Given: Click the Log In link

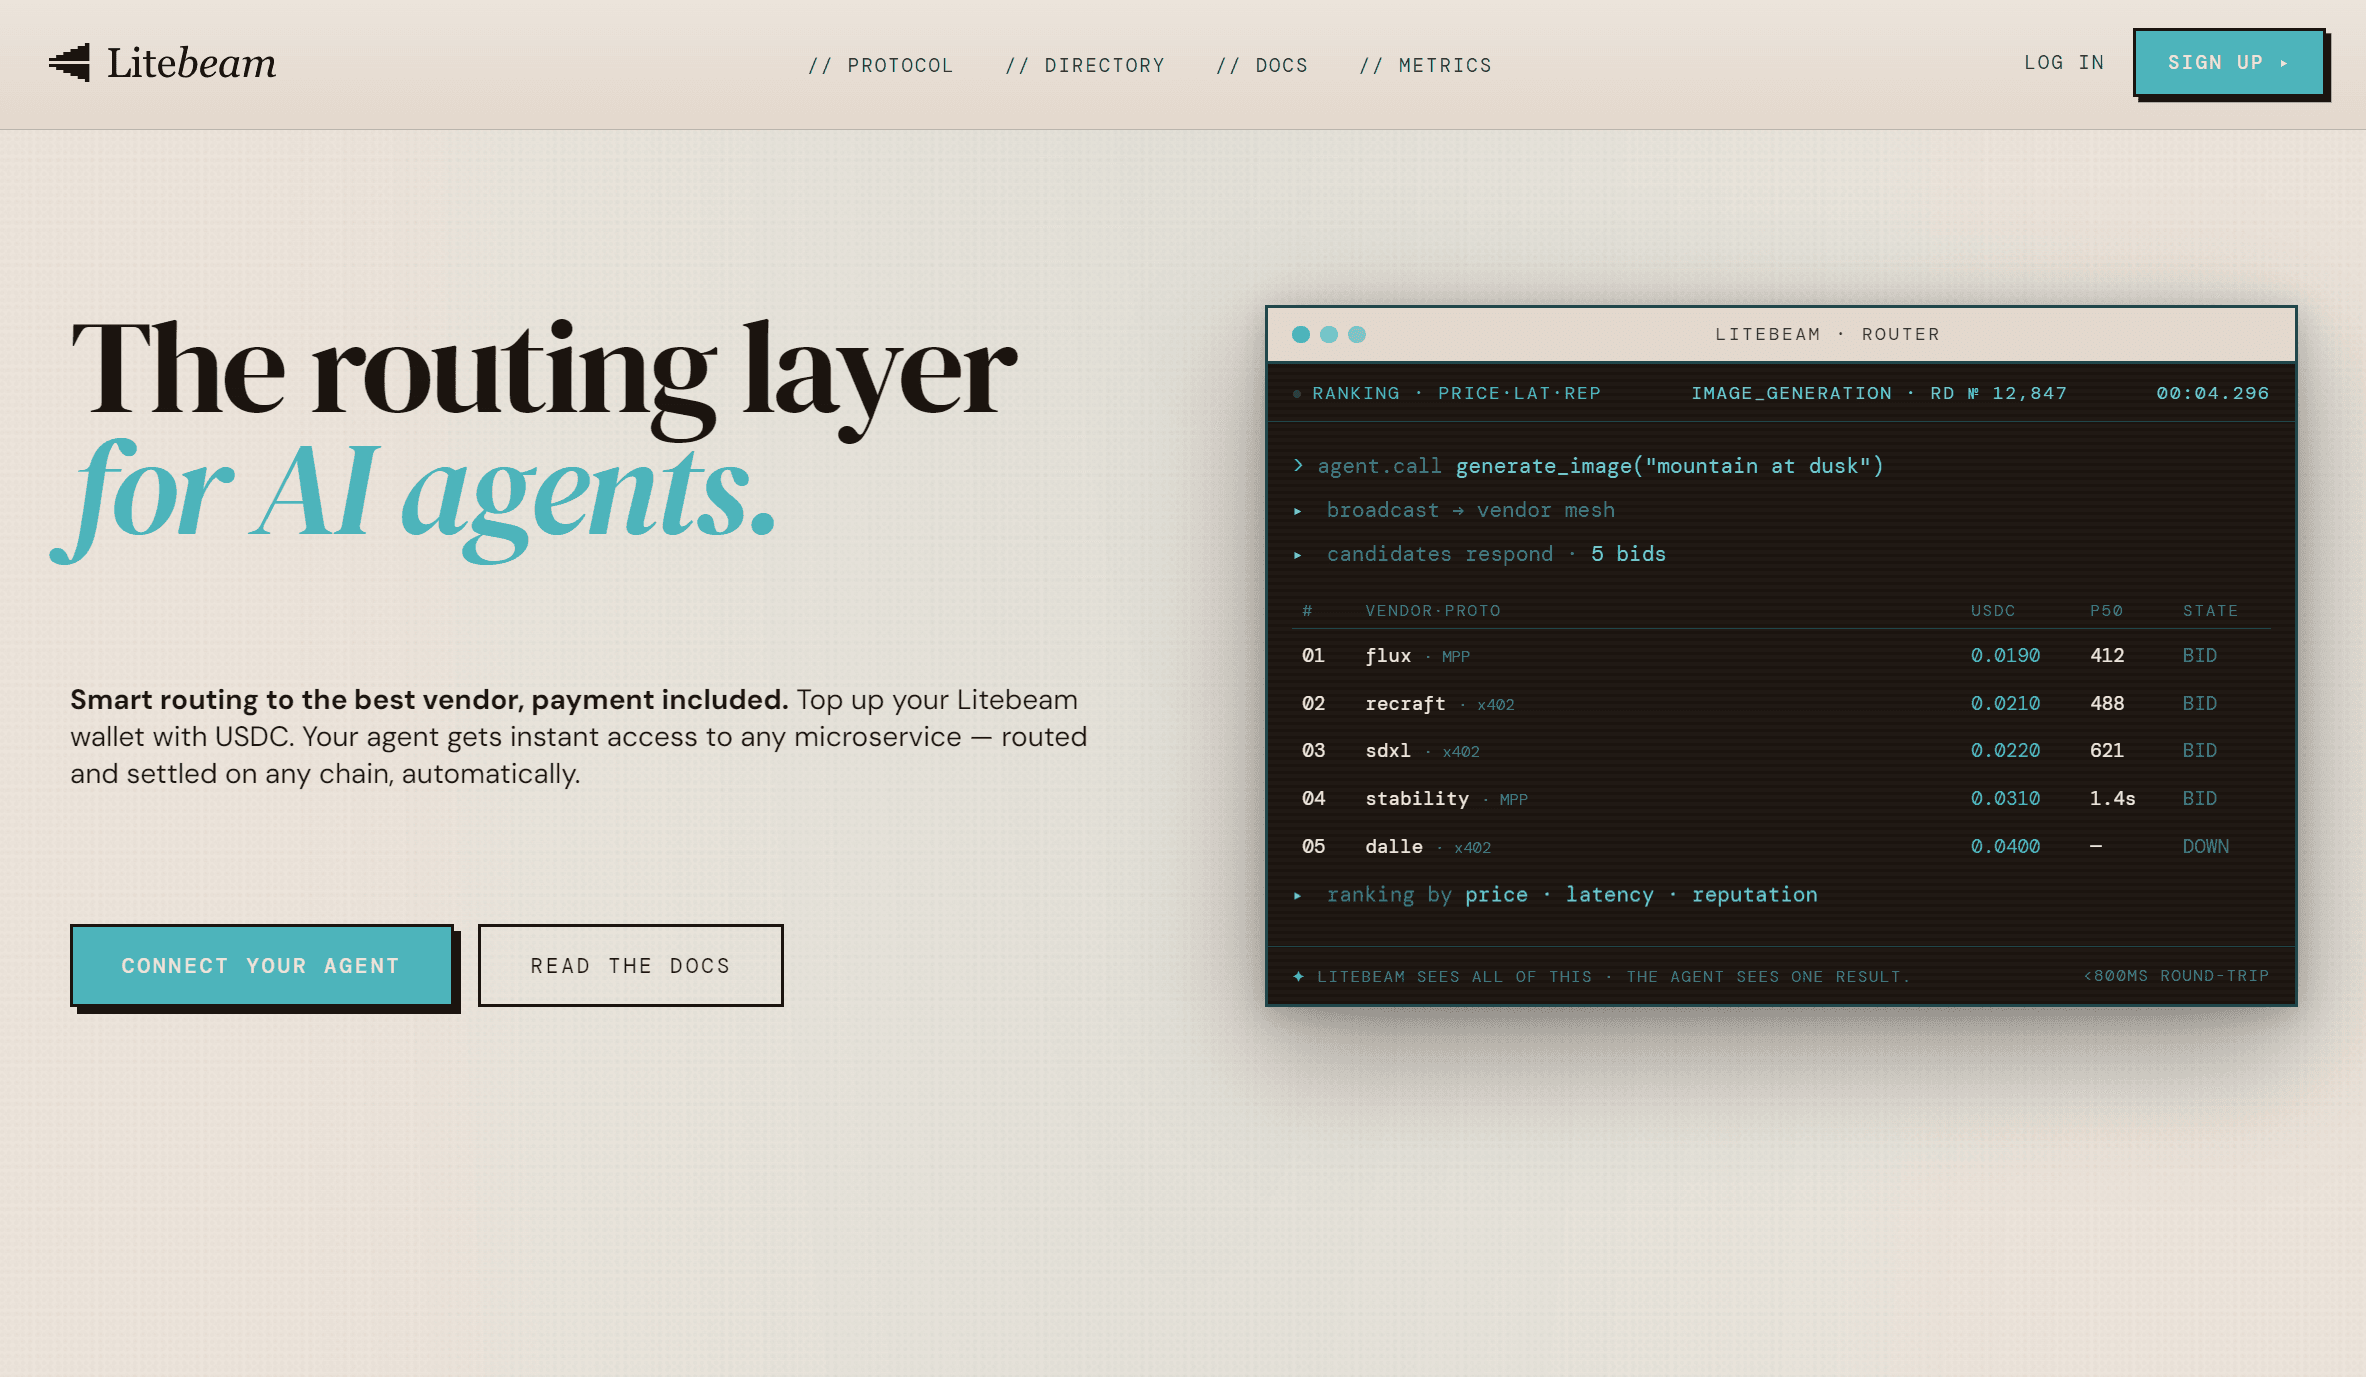Looking at the screenshot, I should (2064, 62).
